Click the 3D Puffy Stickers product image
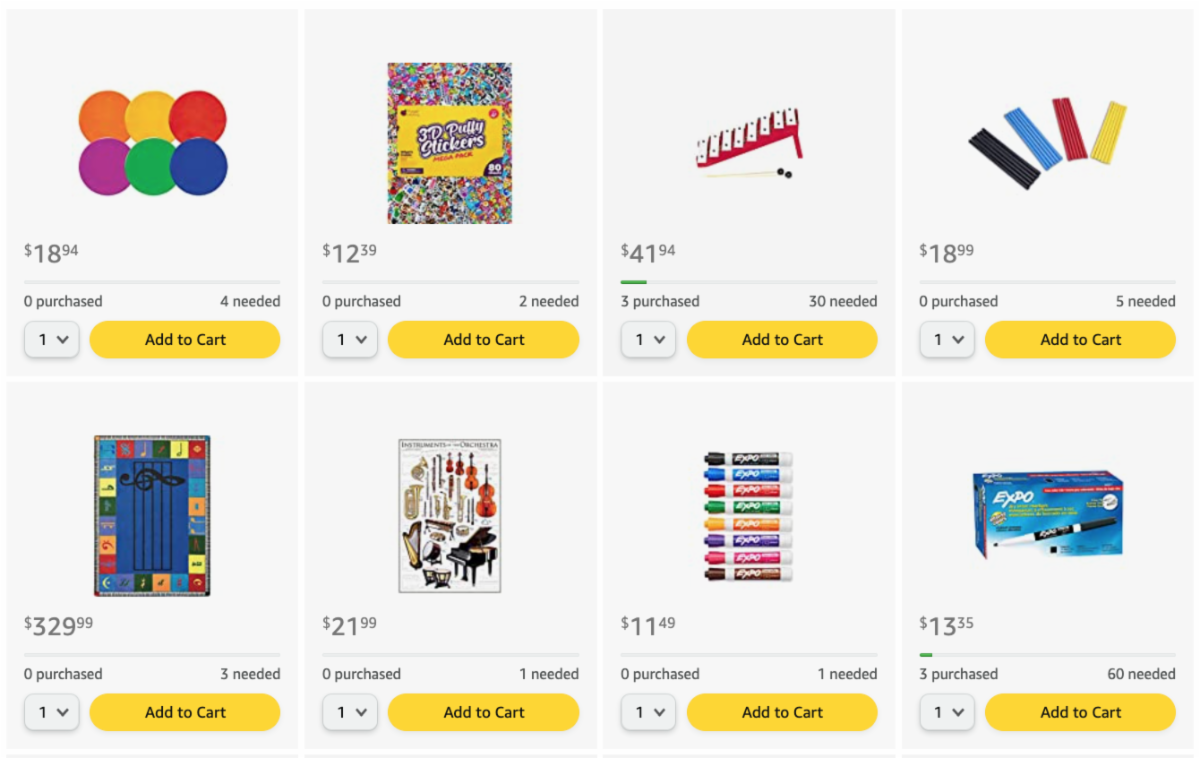 click(450, 143)
